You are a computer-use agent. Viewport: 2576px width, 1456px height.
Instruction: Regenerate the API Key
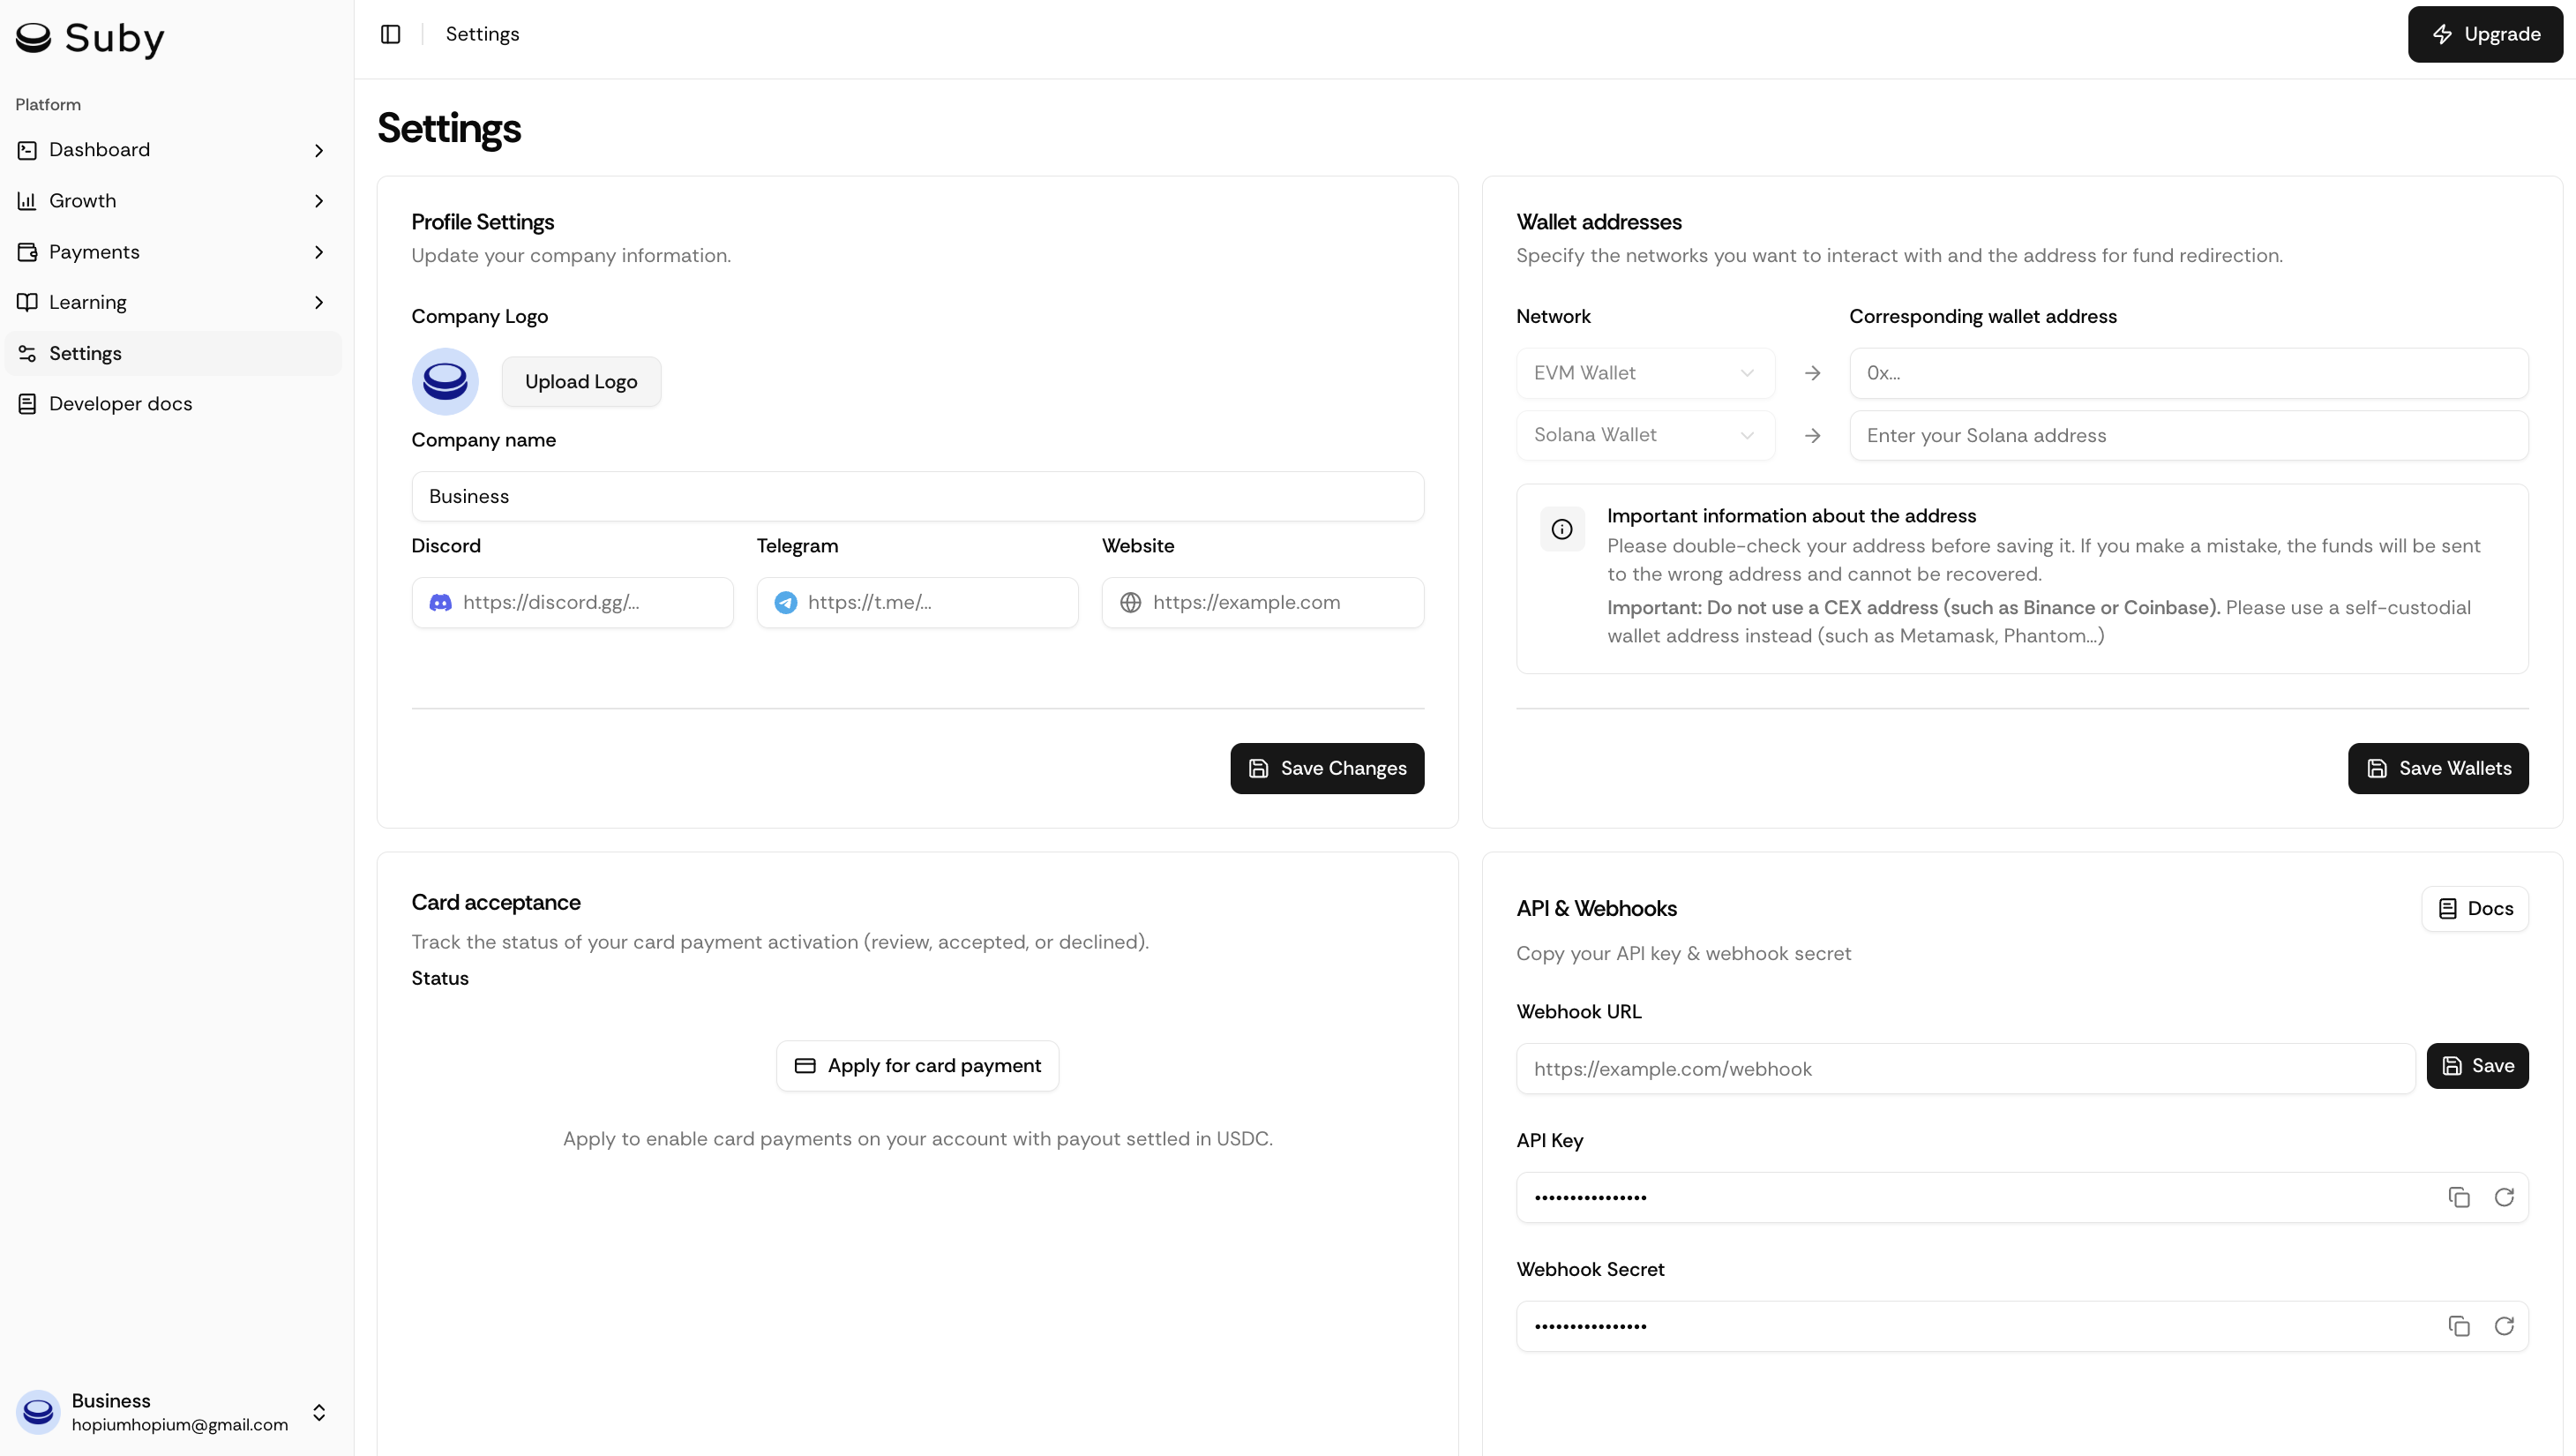coord(2504,1197)
